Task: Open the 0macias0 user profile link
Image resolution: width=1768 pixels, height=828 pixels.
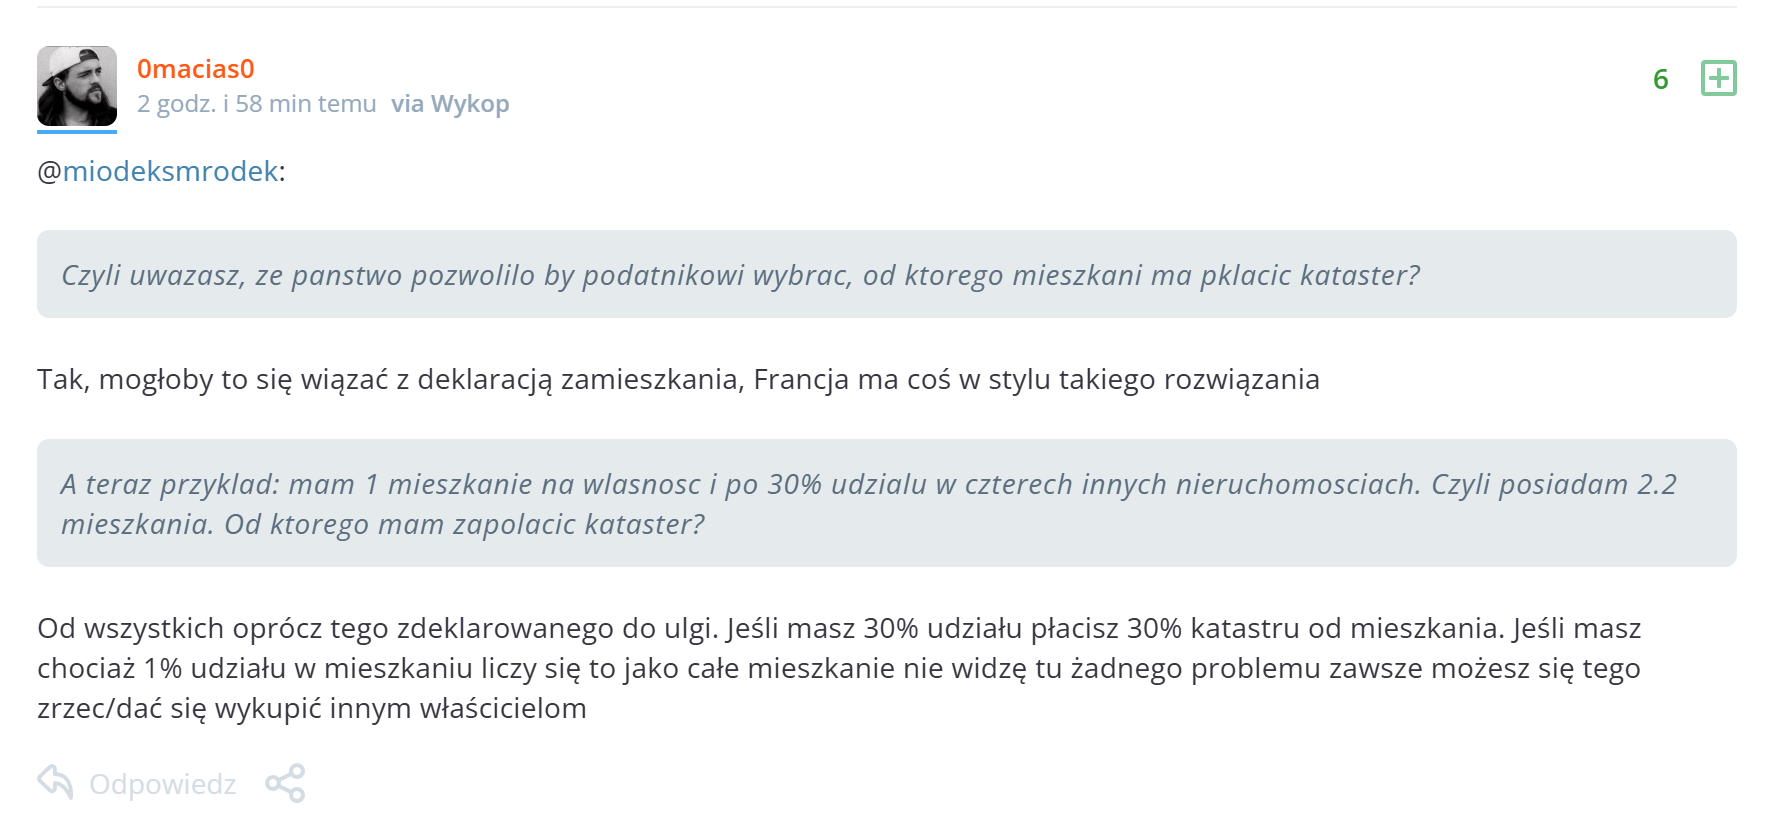Action: click(x=196, y=69)
